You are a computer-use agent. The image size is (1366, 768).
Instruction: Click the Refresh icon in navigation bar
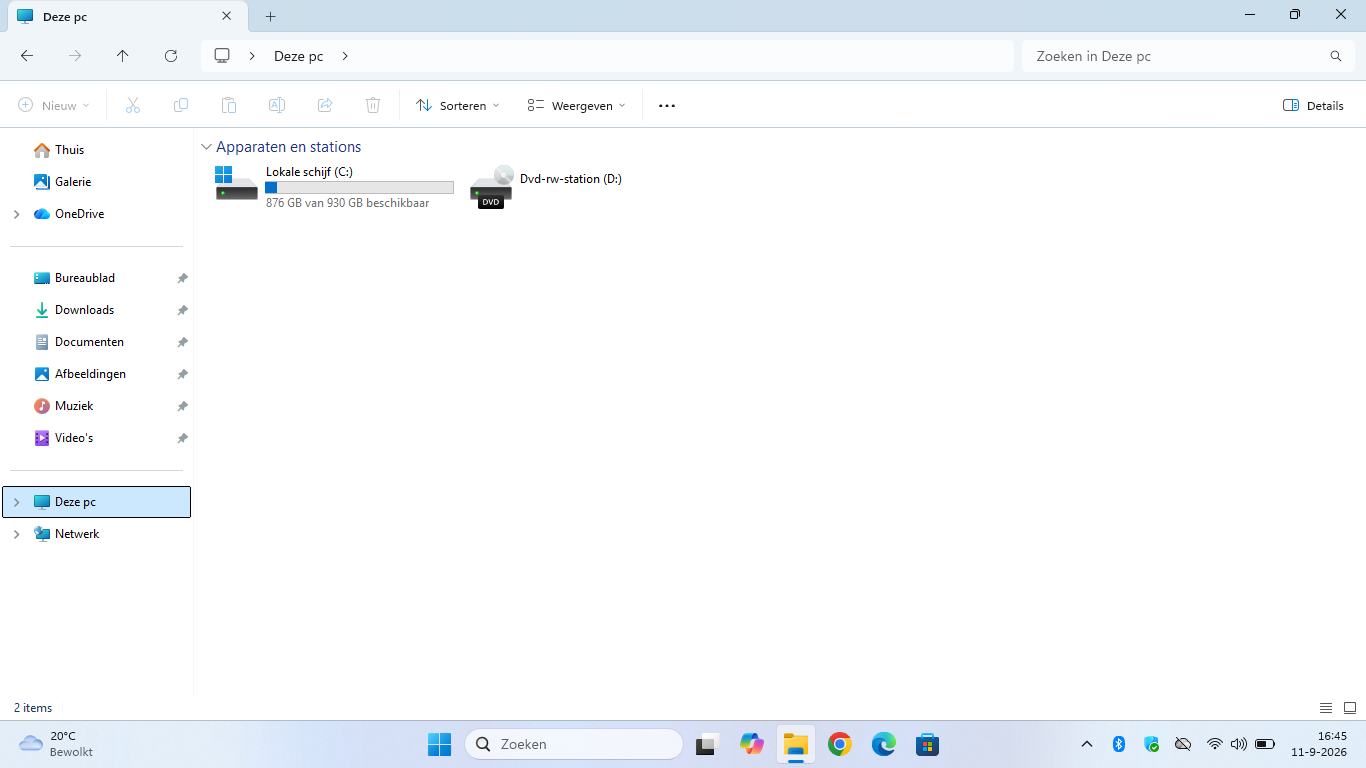click(x=171, y=56)
